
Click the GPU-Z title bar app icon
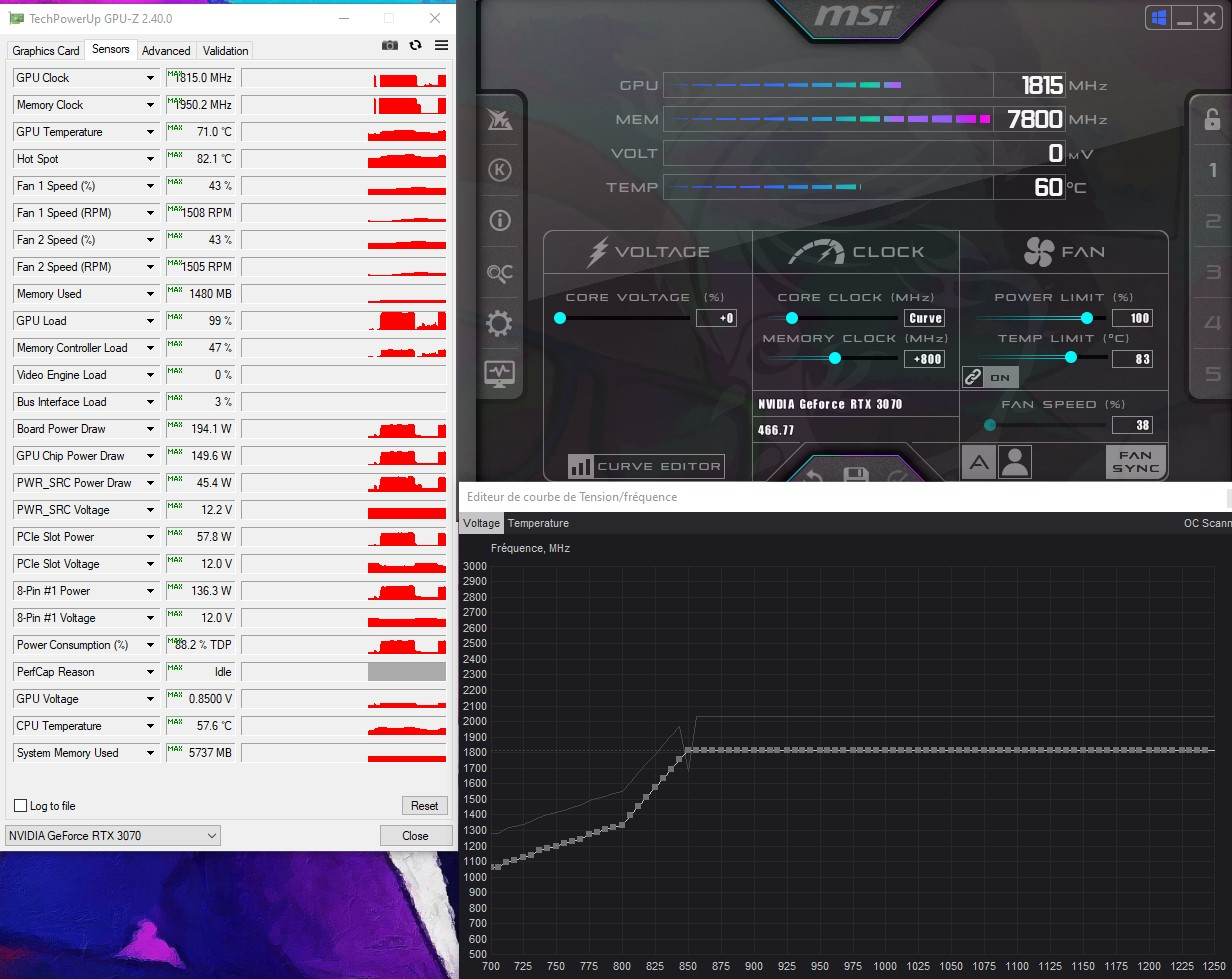tap(16, 18)
